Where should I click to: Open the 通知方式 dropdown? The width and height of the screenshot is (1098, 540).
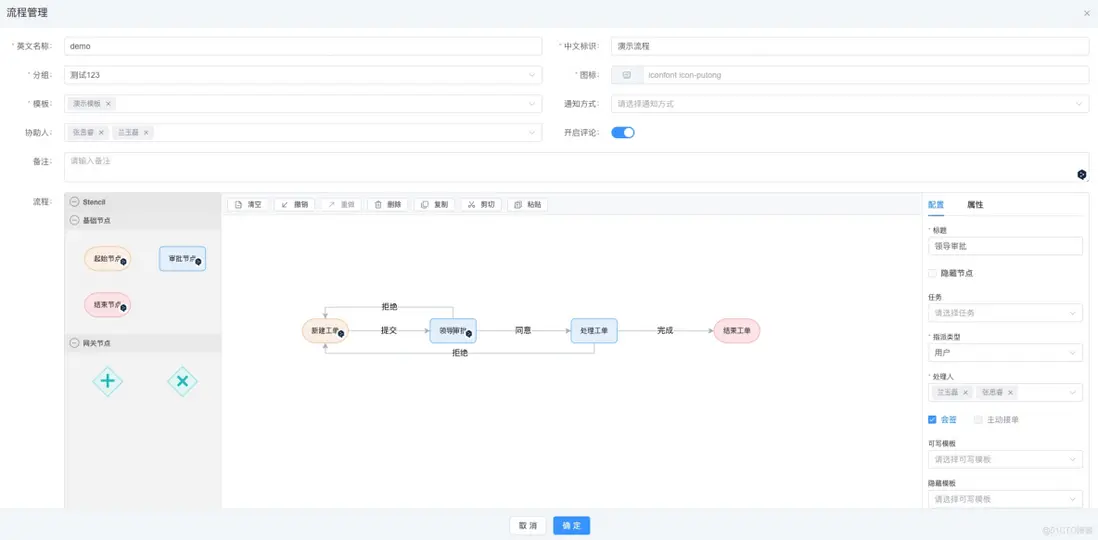click(850, 104)
